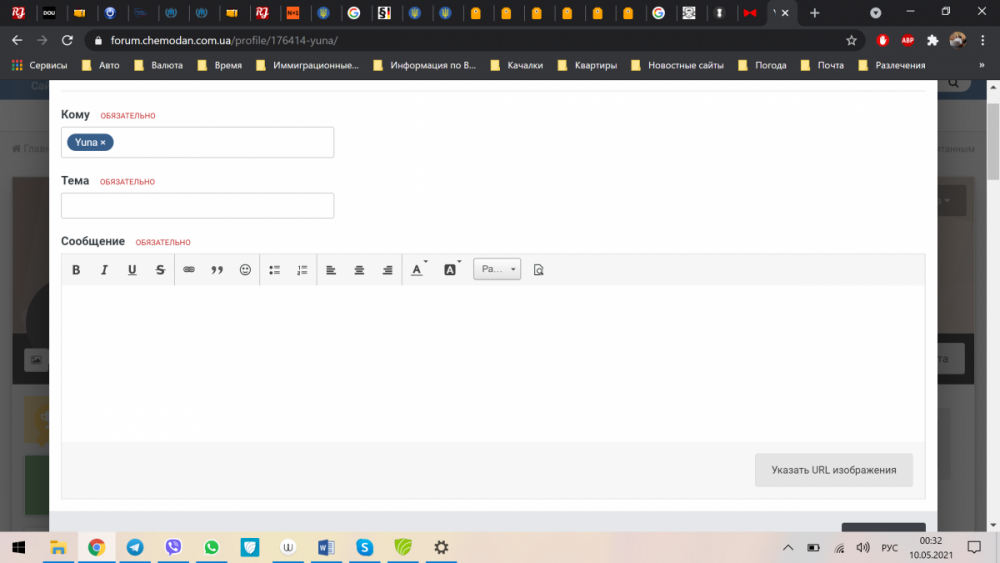
Task: Insert a quote block
Action: tap(217, 270)
